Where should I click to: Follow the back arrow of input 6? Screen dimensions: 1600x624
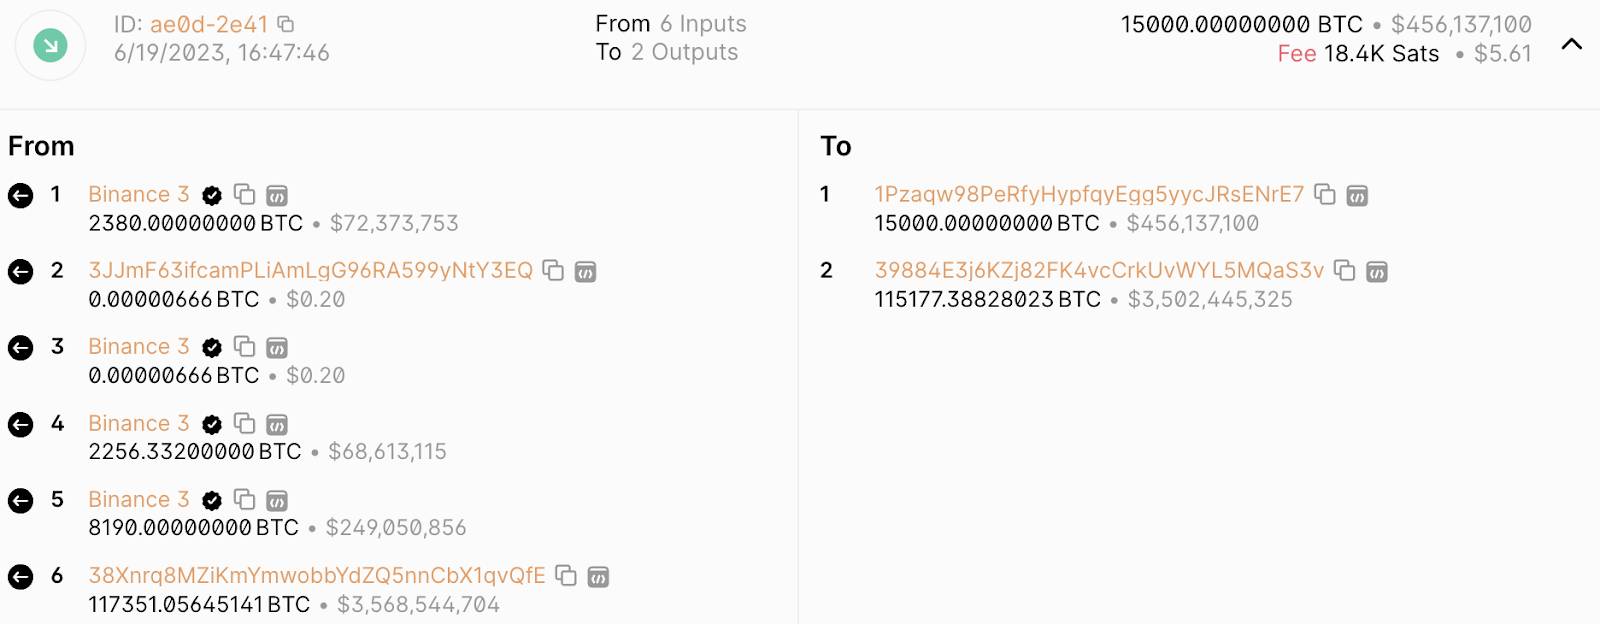(21, 576)
